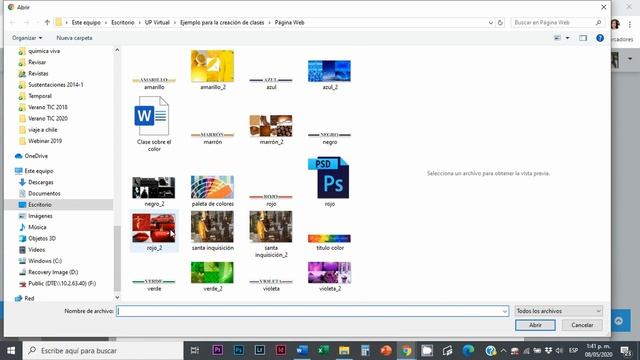Select the amarillo banner file
Image resolution: width=640 pixels, height=360 pixels.
tap(154, 83)
